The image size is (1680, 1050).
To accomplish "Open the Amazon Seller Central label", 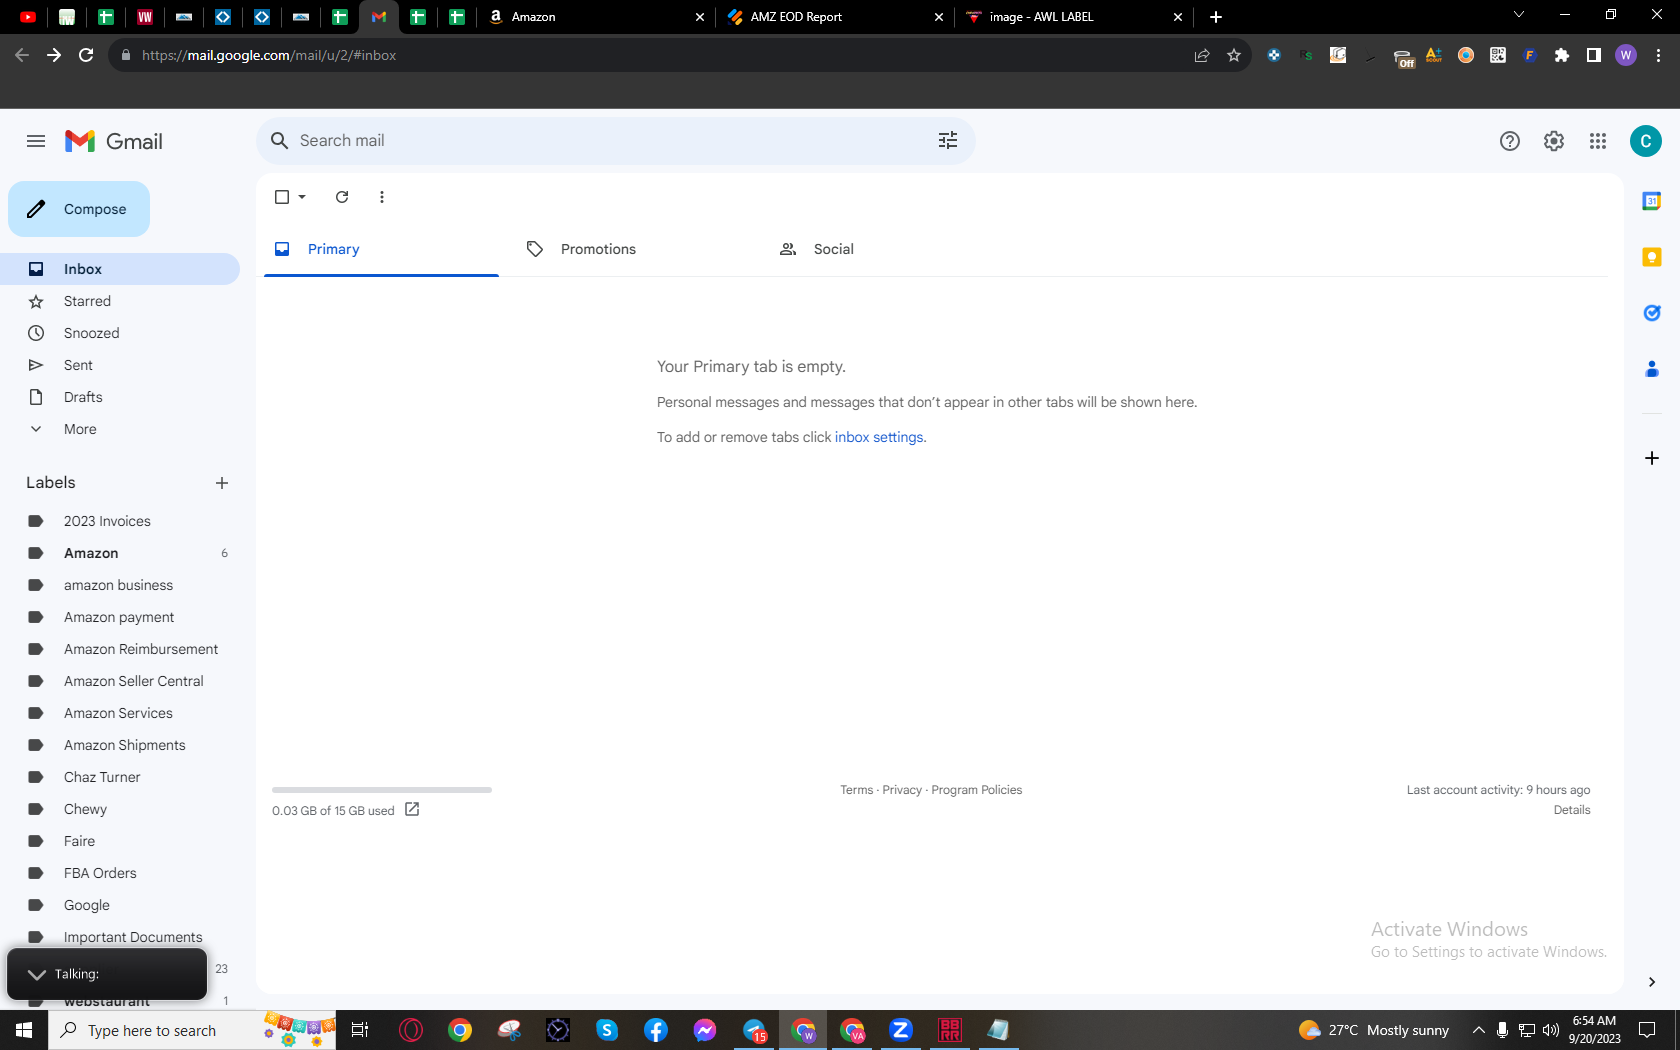I will point(120,681).
